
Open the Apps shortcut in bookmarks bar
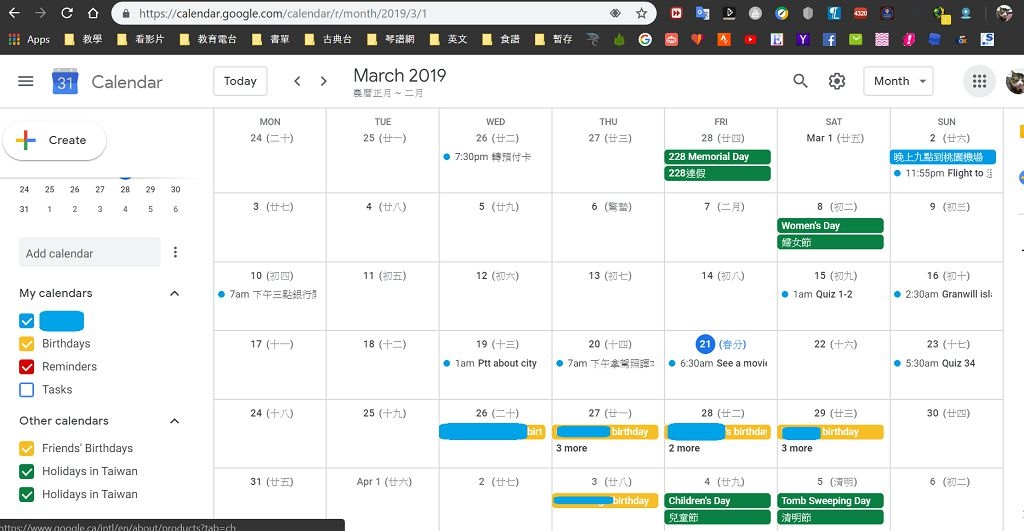coord(29,39)
